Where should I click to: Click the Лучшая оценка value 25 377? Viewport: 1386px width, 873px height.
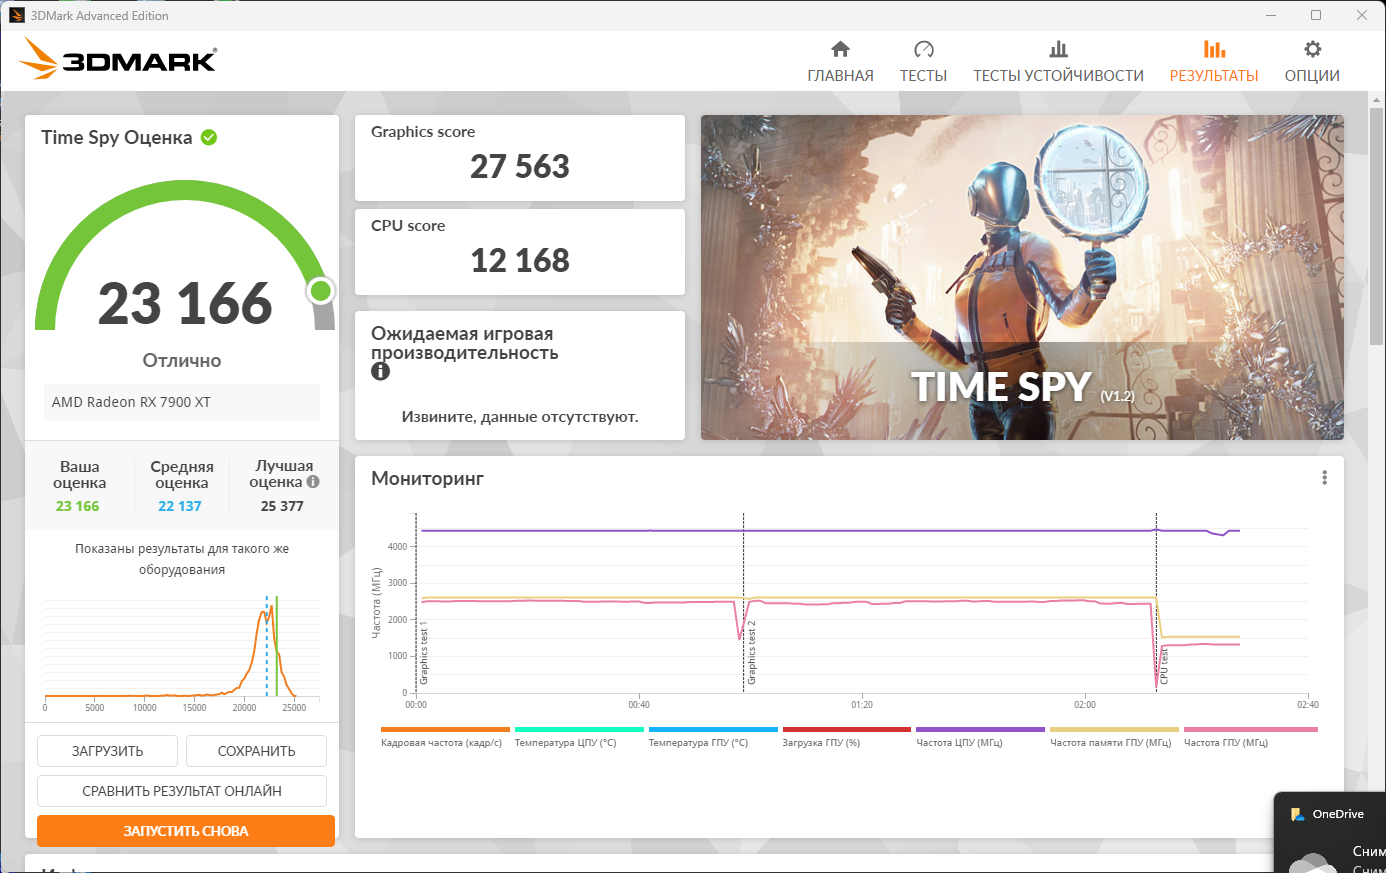[282, 506]
